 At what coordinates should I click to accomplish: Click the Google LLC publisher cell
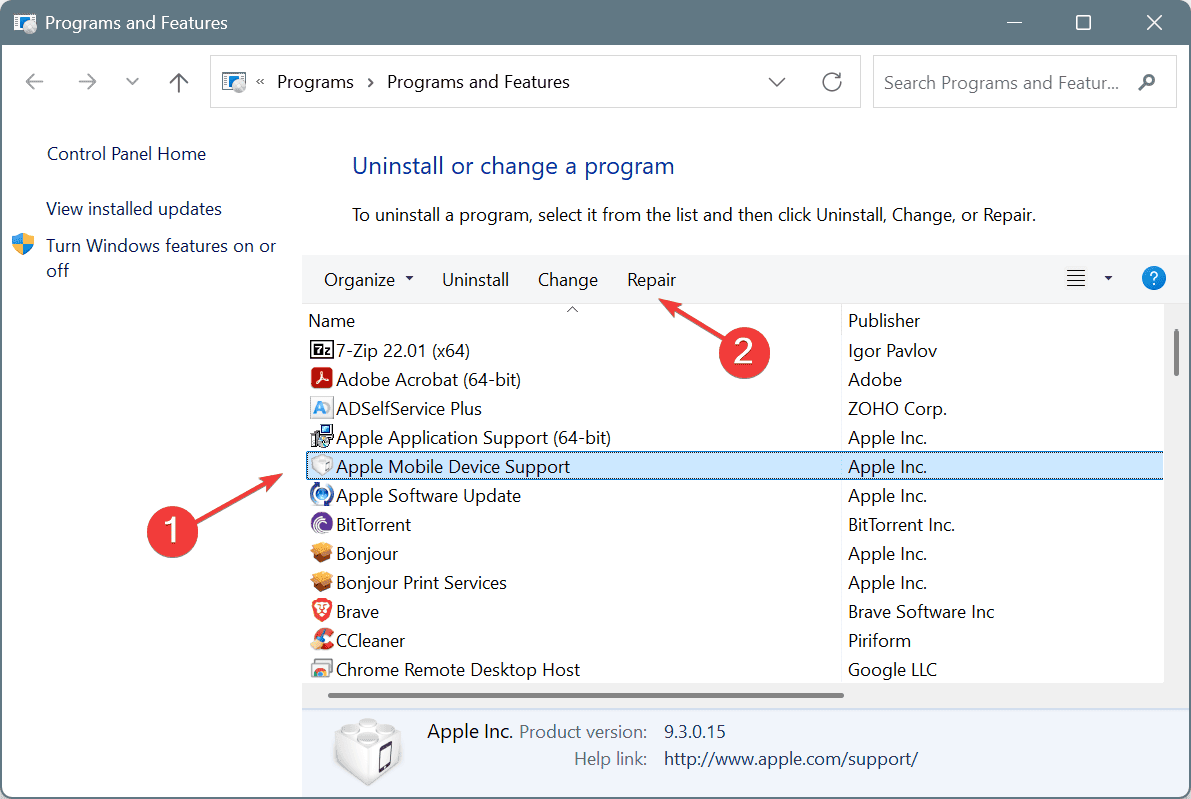[x=892, y=669]
